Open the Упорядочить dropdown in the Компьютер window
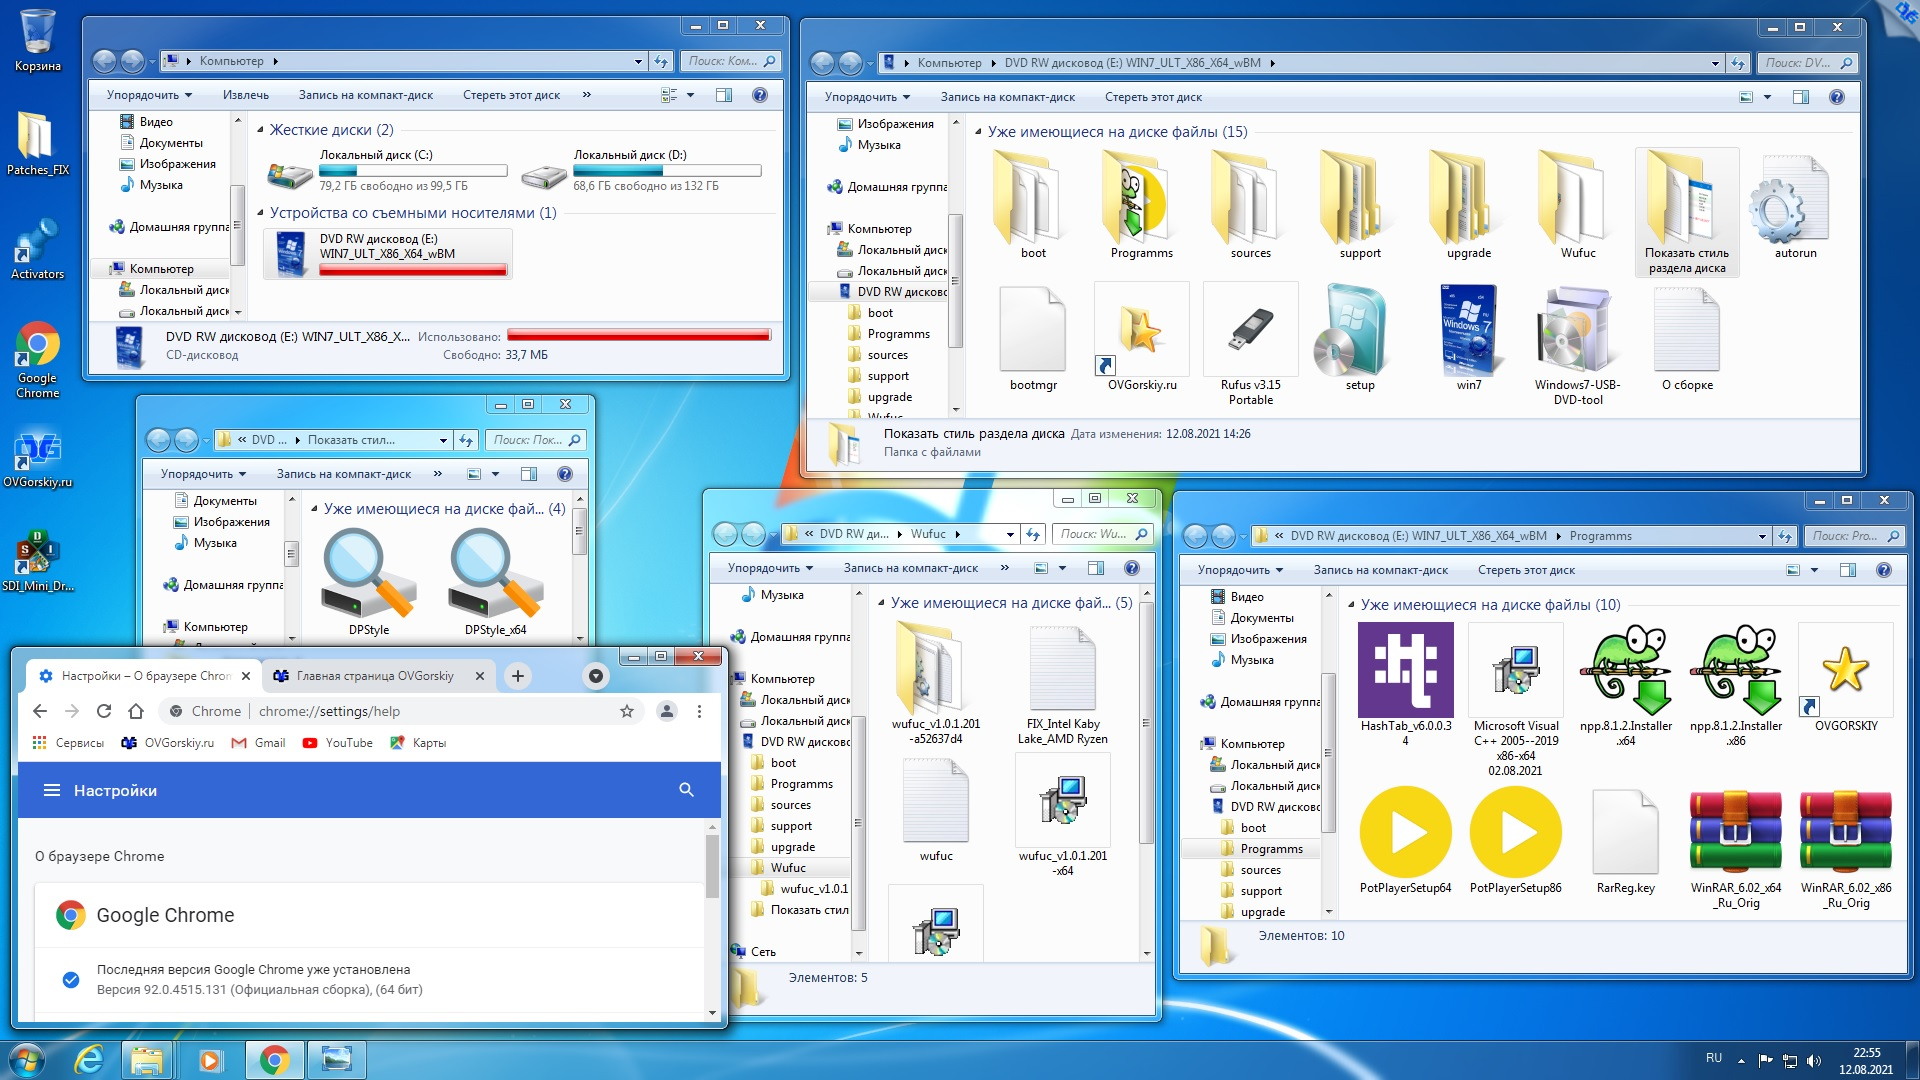 149,95
